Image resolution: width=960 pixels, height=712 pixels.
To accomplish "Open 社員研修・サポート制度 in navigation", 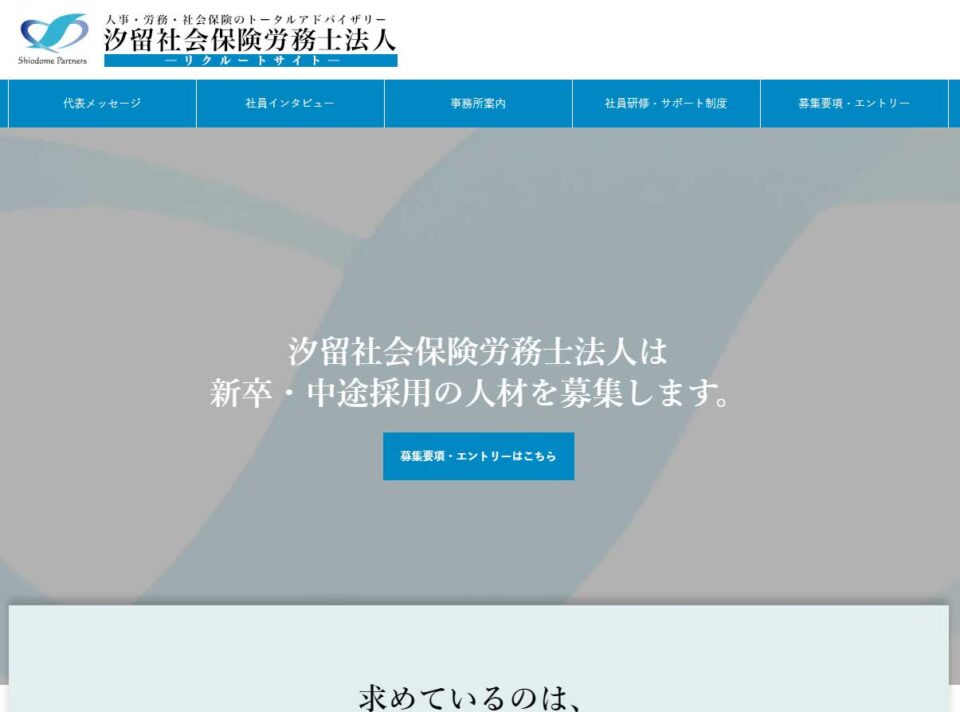I will (666, 103).
